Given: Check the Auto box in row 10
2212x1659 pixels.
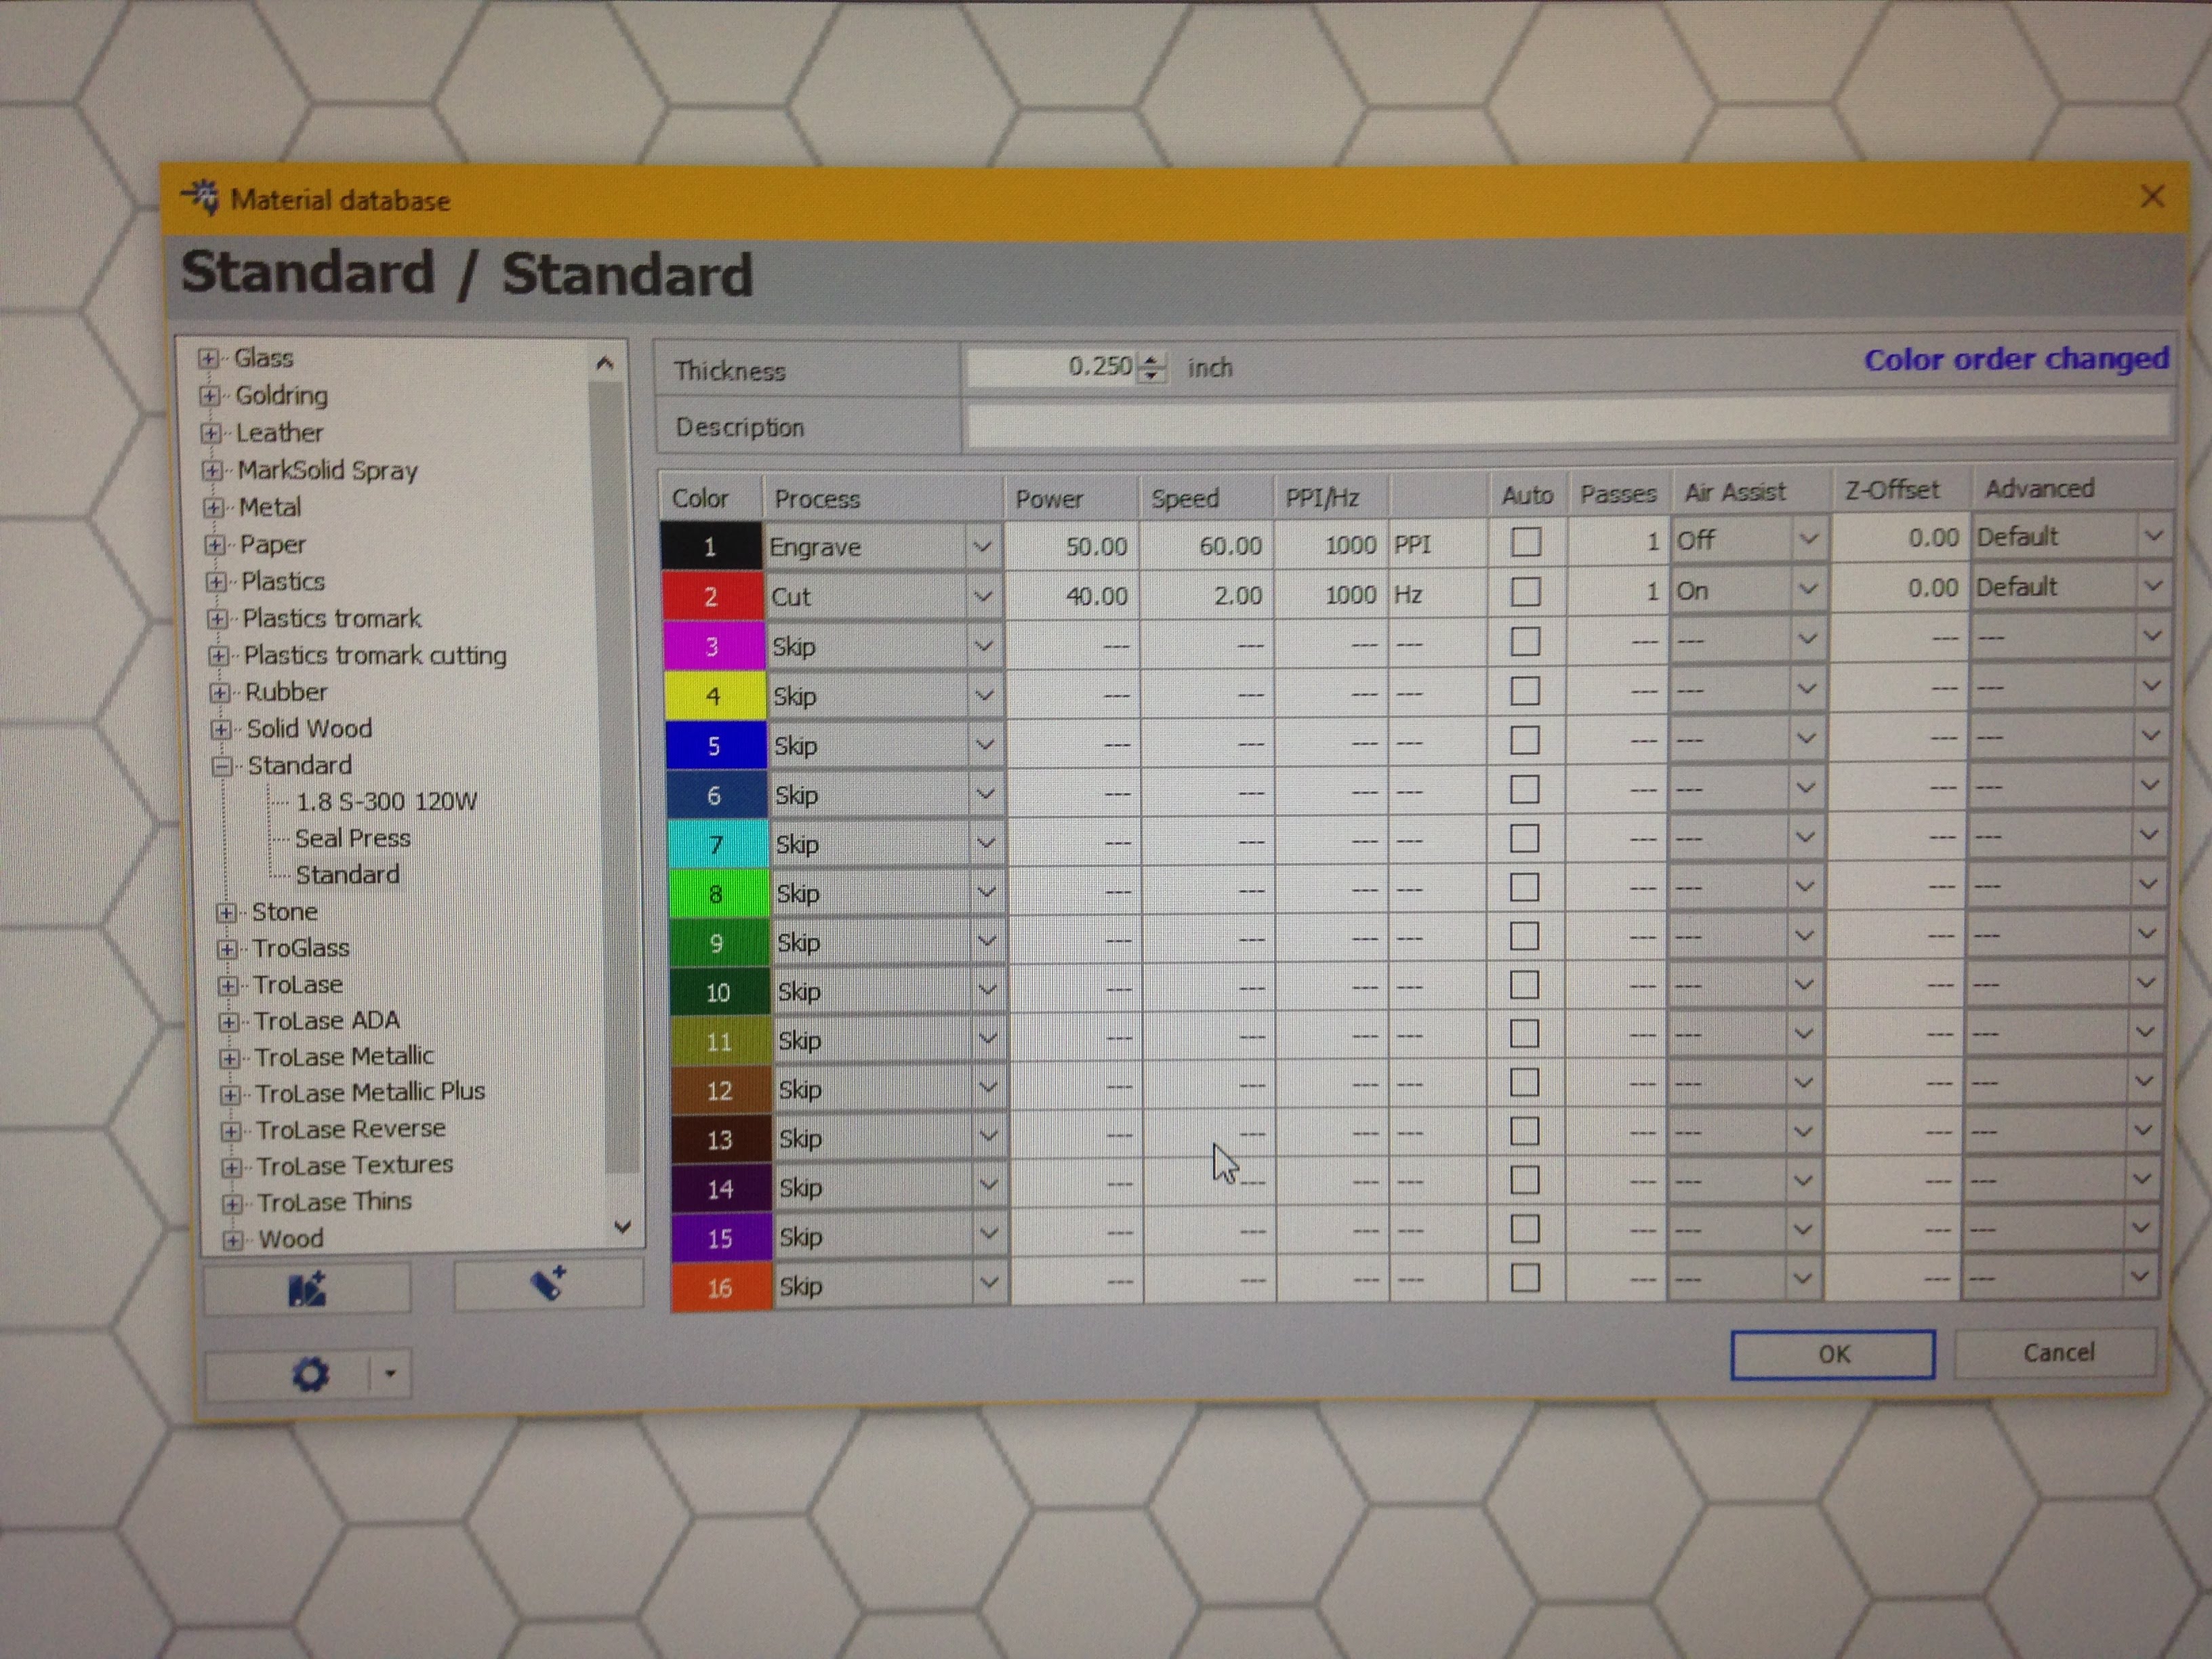Looking at the screenshot, I should pos(1524,986).
